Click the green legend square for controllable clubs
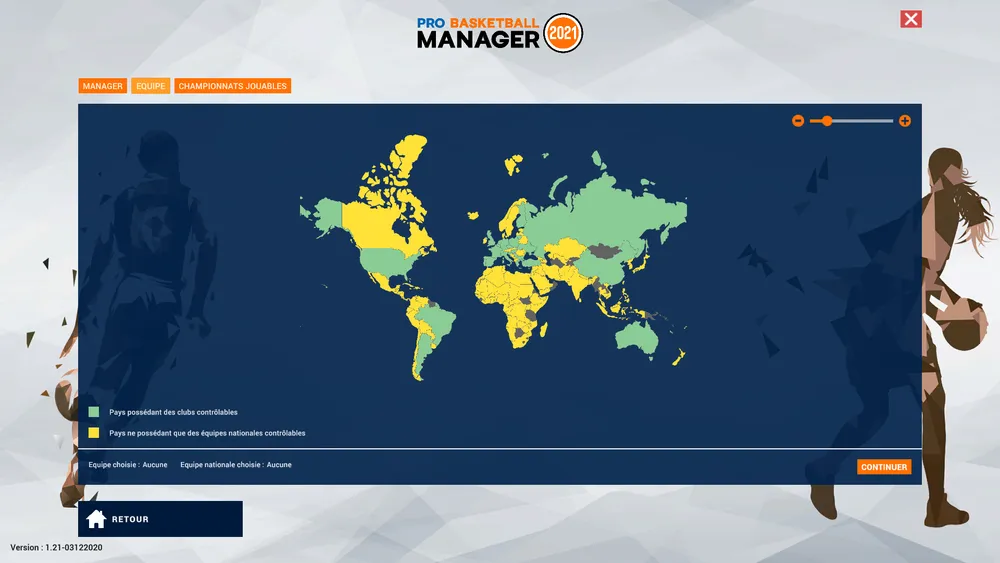1000x563 pixels. [94, 412]
